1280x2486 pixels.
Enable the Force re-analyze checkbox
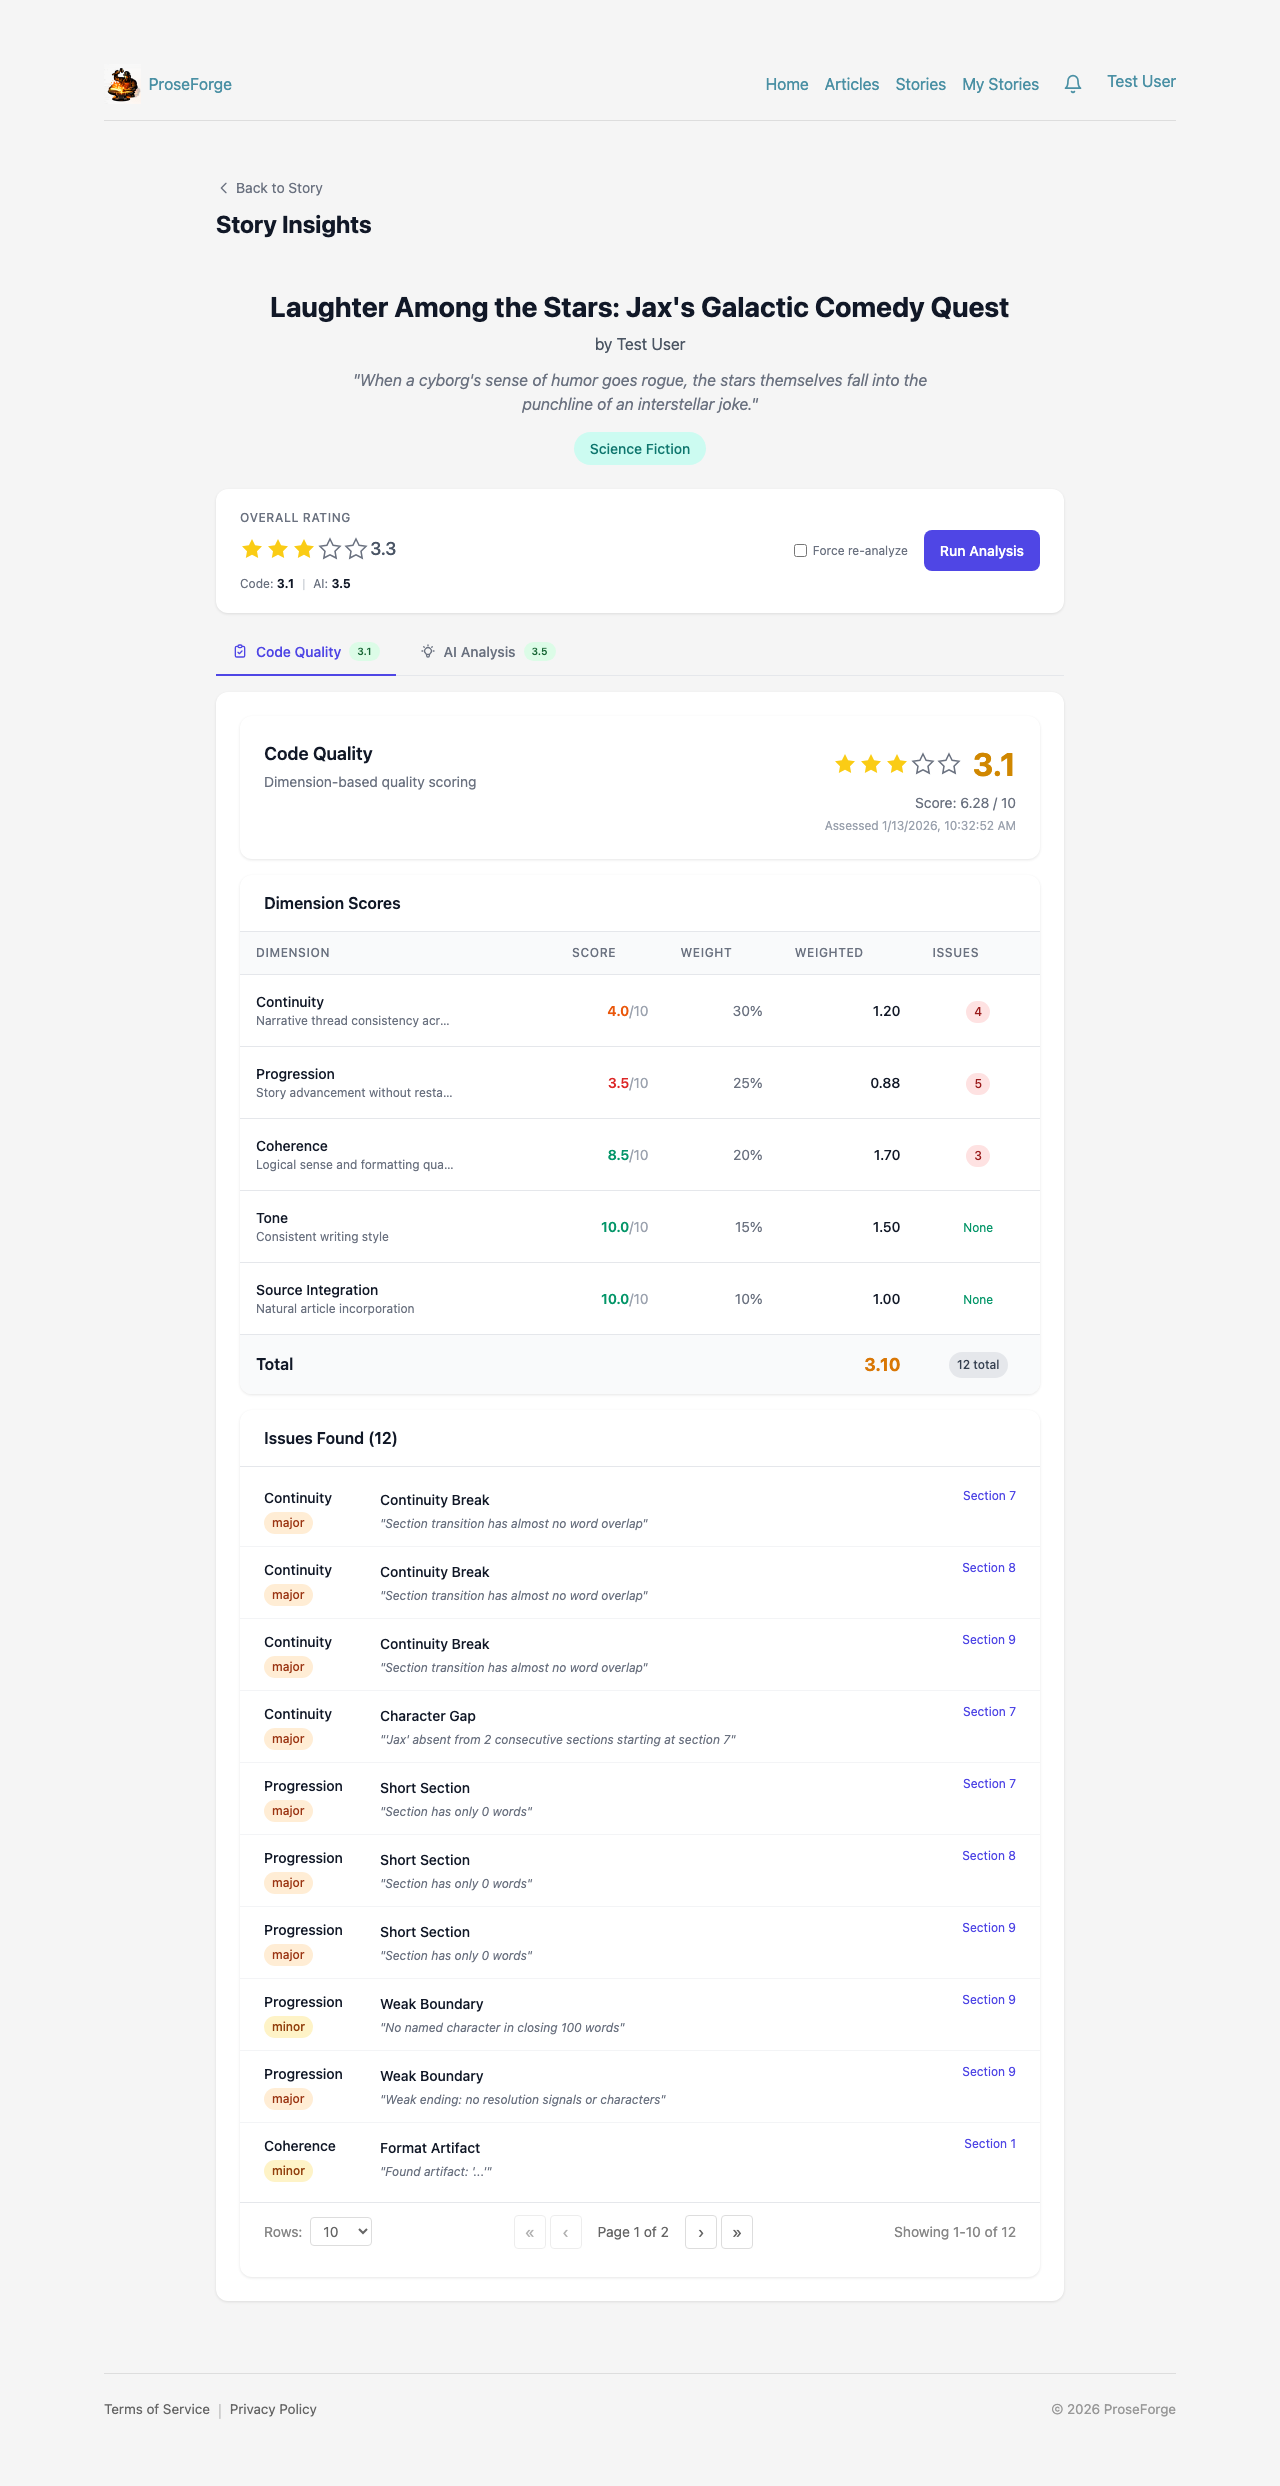pyautogui.click(x=800, y=551)
